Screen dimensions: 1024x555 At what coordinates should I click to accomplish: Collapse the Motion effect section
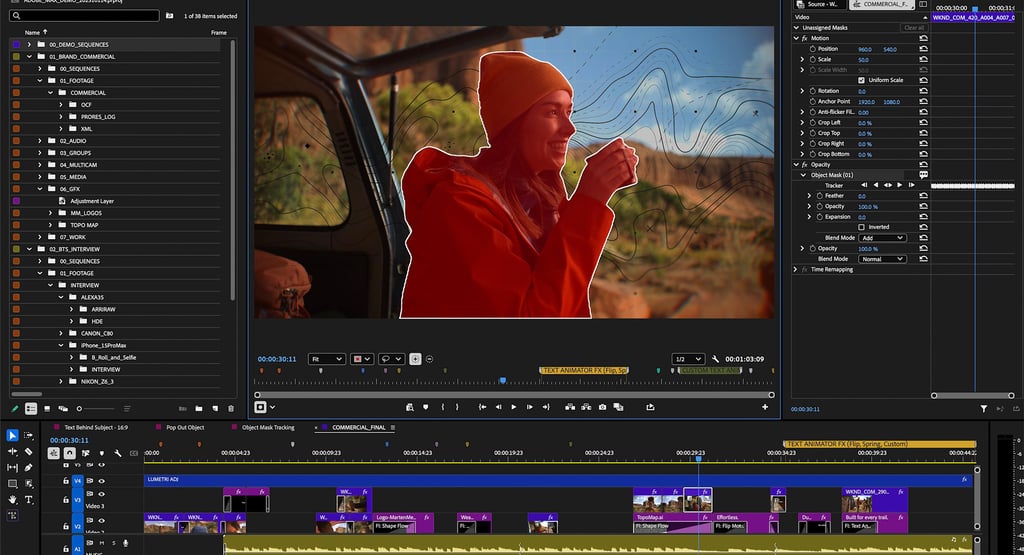[x=796, y=39]
